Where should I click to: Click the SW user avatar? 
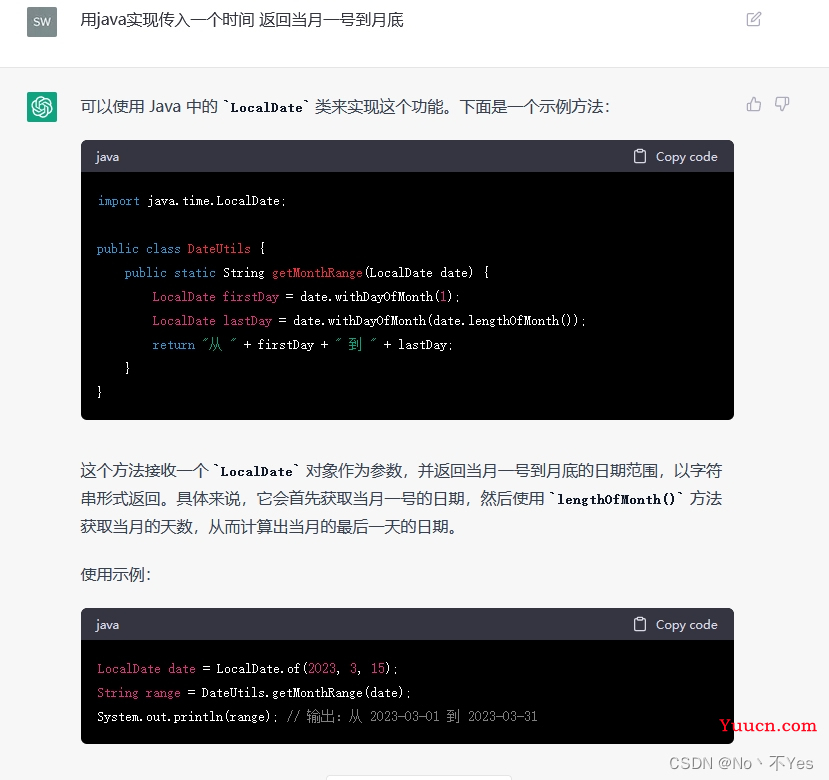[42, 22]
